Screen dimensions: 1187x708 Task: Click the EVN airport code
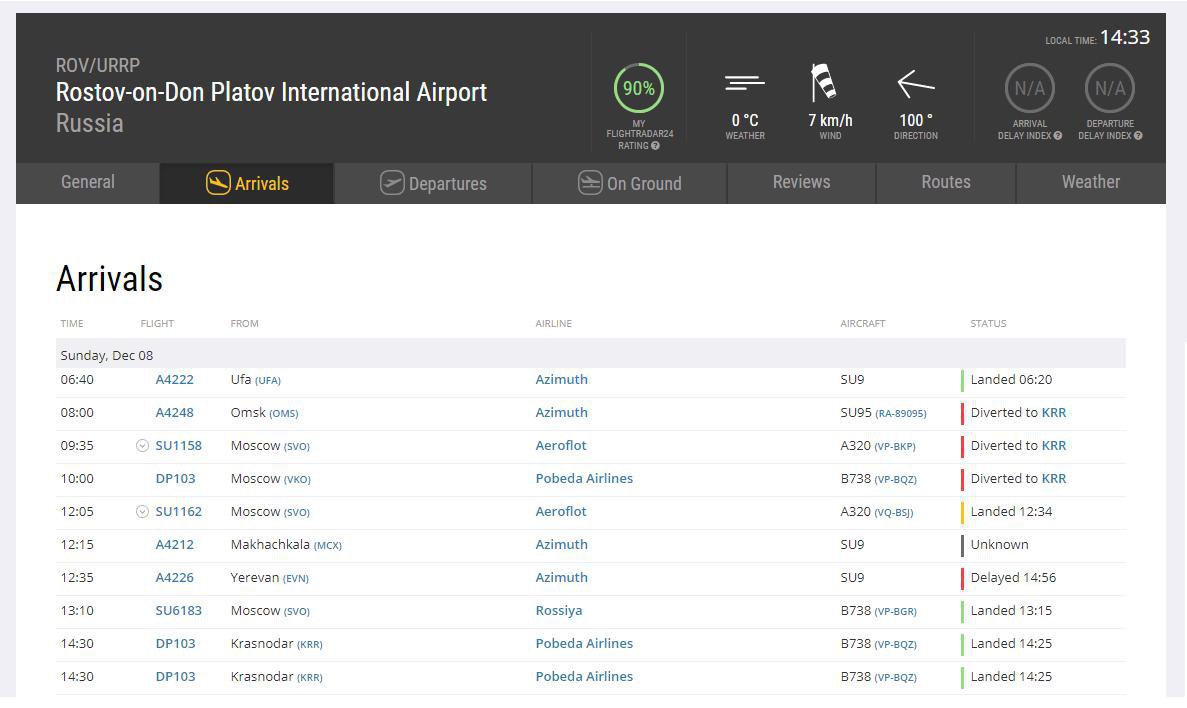point(296,579)
